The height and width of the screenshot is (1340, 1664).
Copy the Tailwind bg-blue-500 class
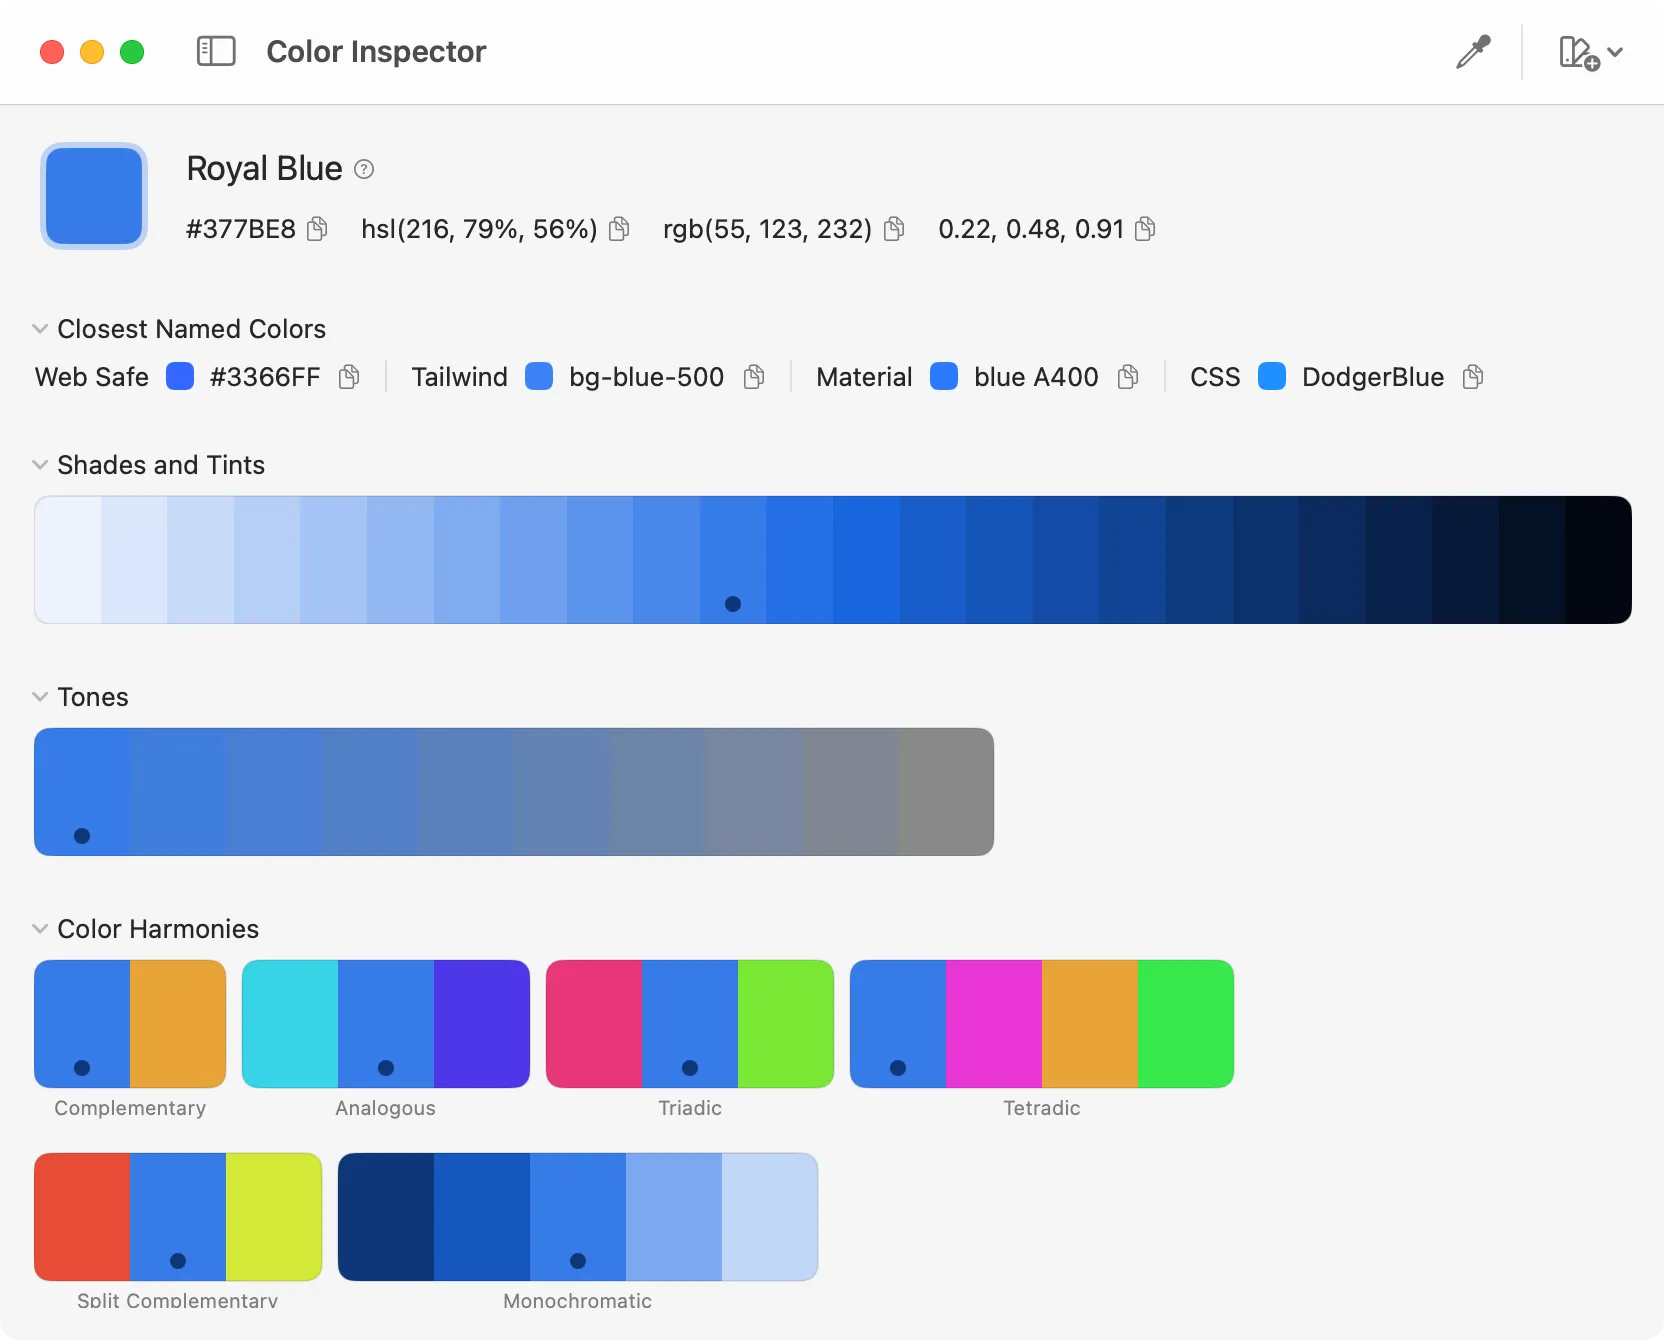point(753,377)
